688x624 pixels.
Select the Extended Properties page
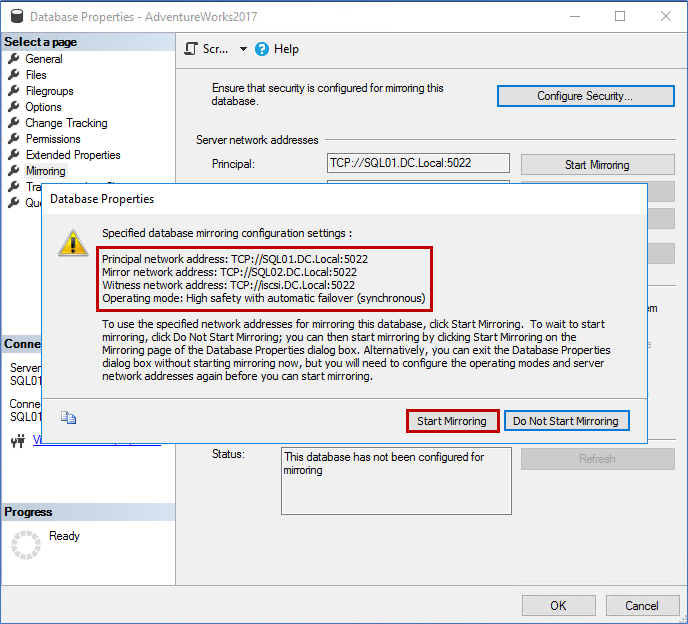coord(73,155)
